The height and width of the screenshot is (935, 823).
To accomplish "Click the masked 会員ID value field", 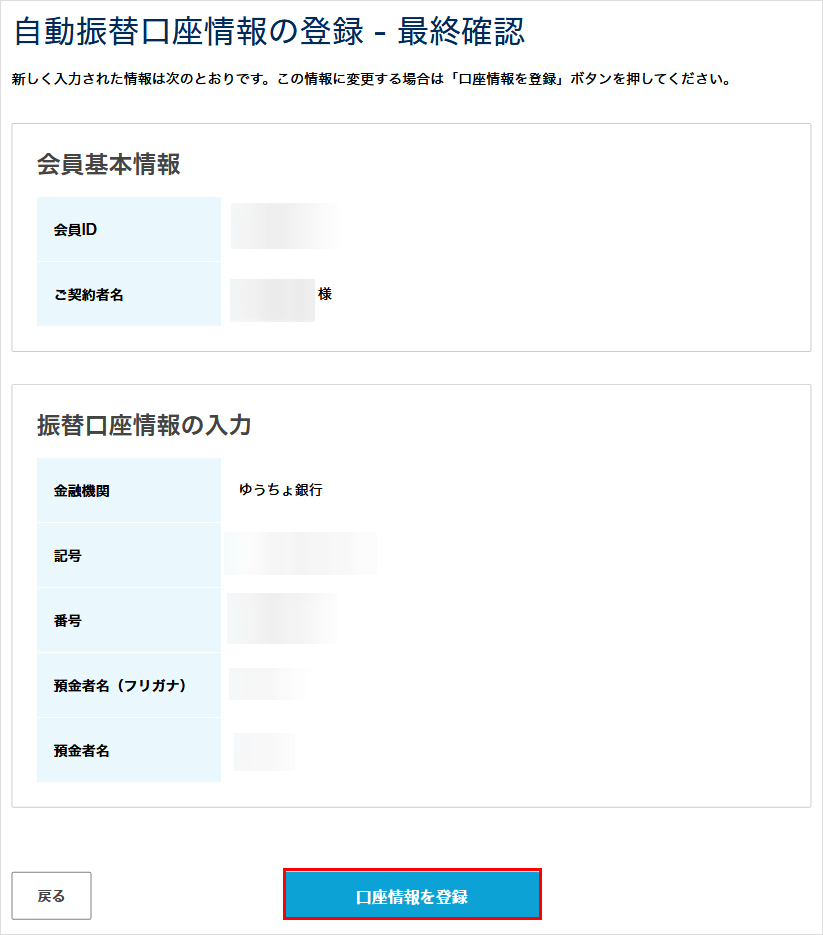I will coord(284,226).
